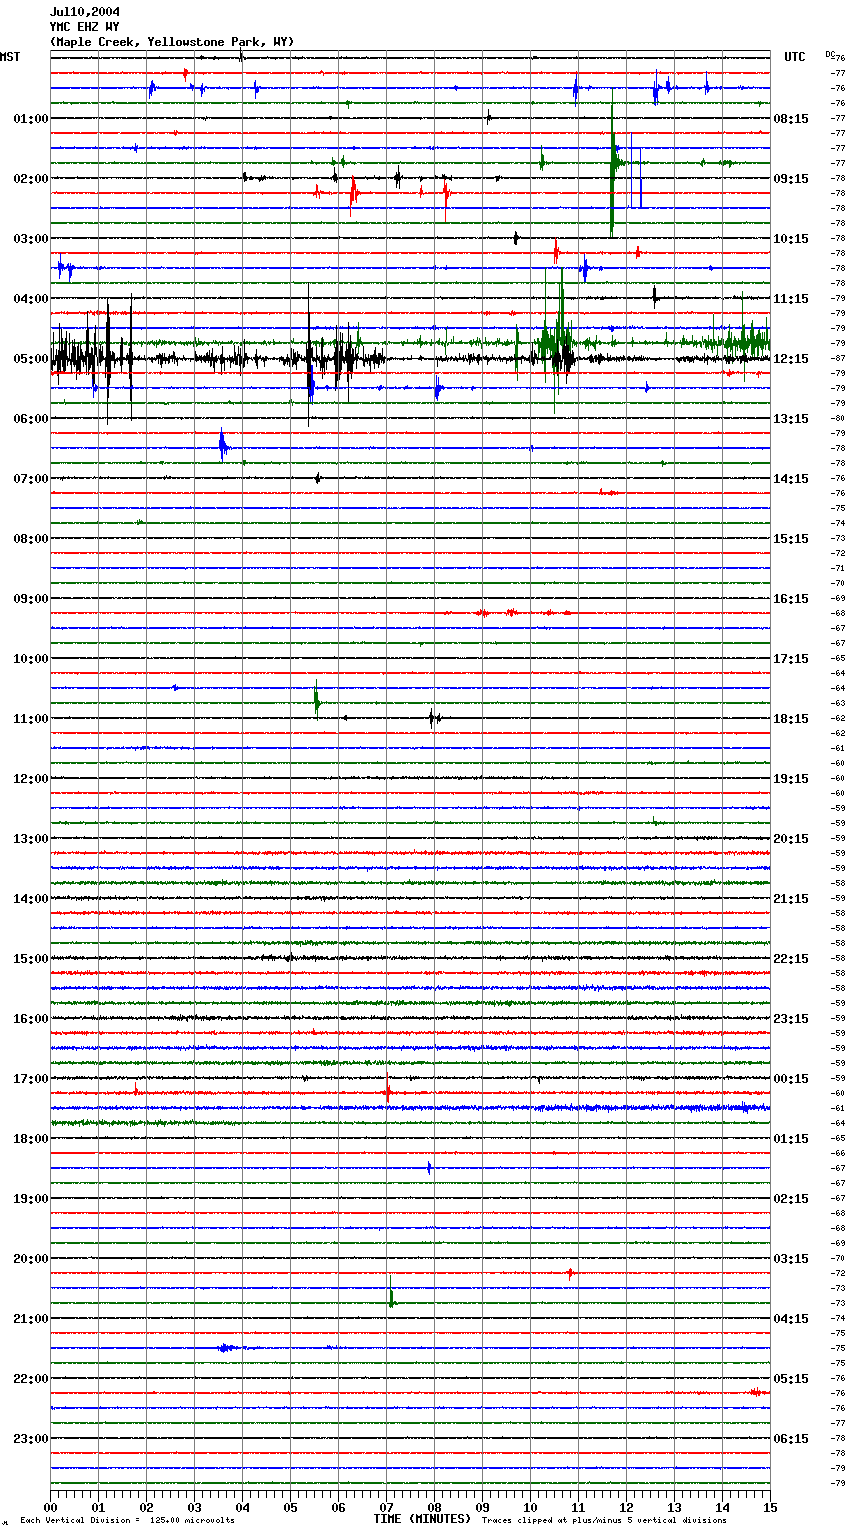This screenshot has height=1534, width=850.
Task: Click the 09:00 MST time label
Action: 31,599
